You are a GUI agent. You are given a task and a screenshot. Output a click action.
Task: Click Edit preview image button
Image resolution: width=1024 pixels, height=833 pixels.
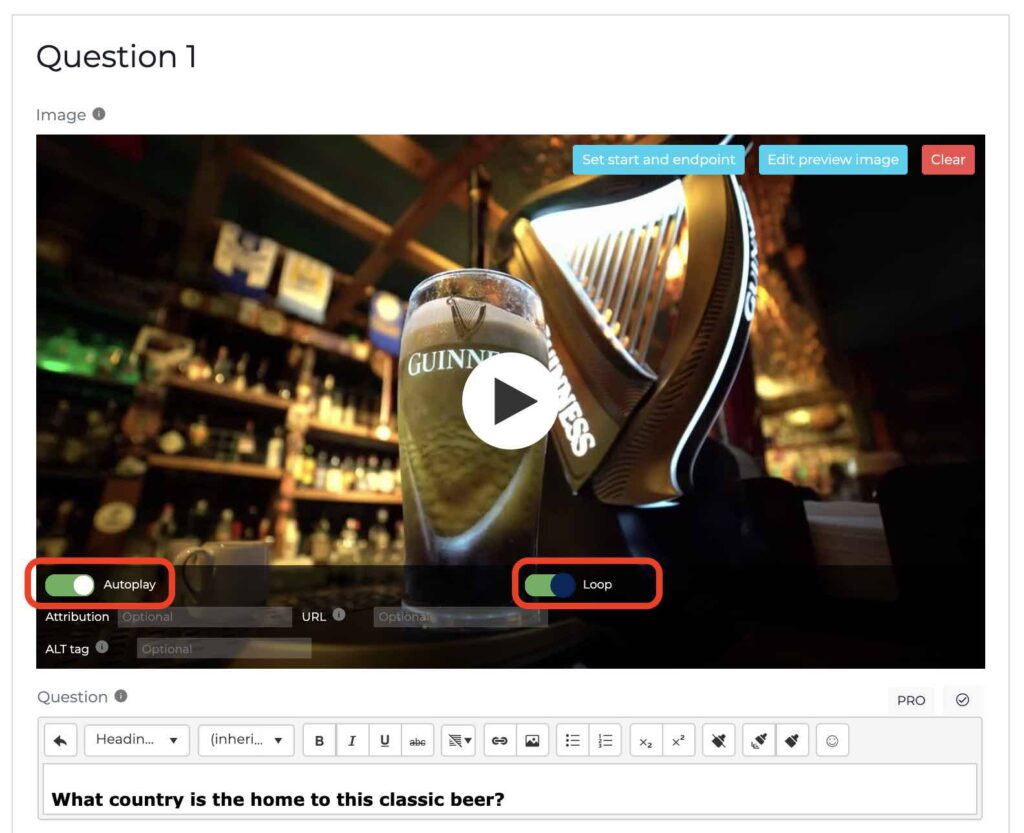click(x=833, y=159)
